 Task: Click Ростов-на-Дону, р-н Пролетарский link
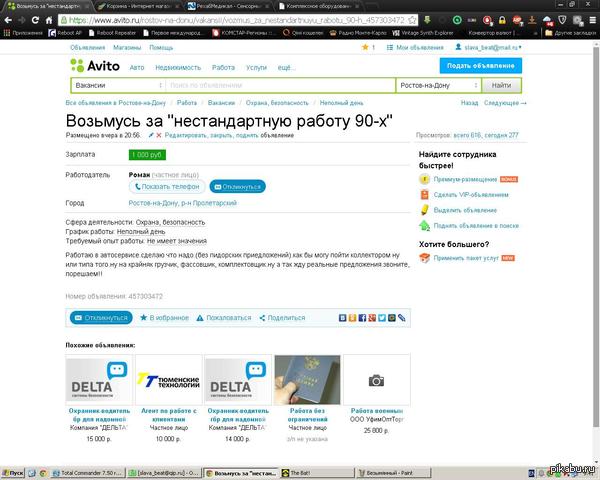pos(183,203)
